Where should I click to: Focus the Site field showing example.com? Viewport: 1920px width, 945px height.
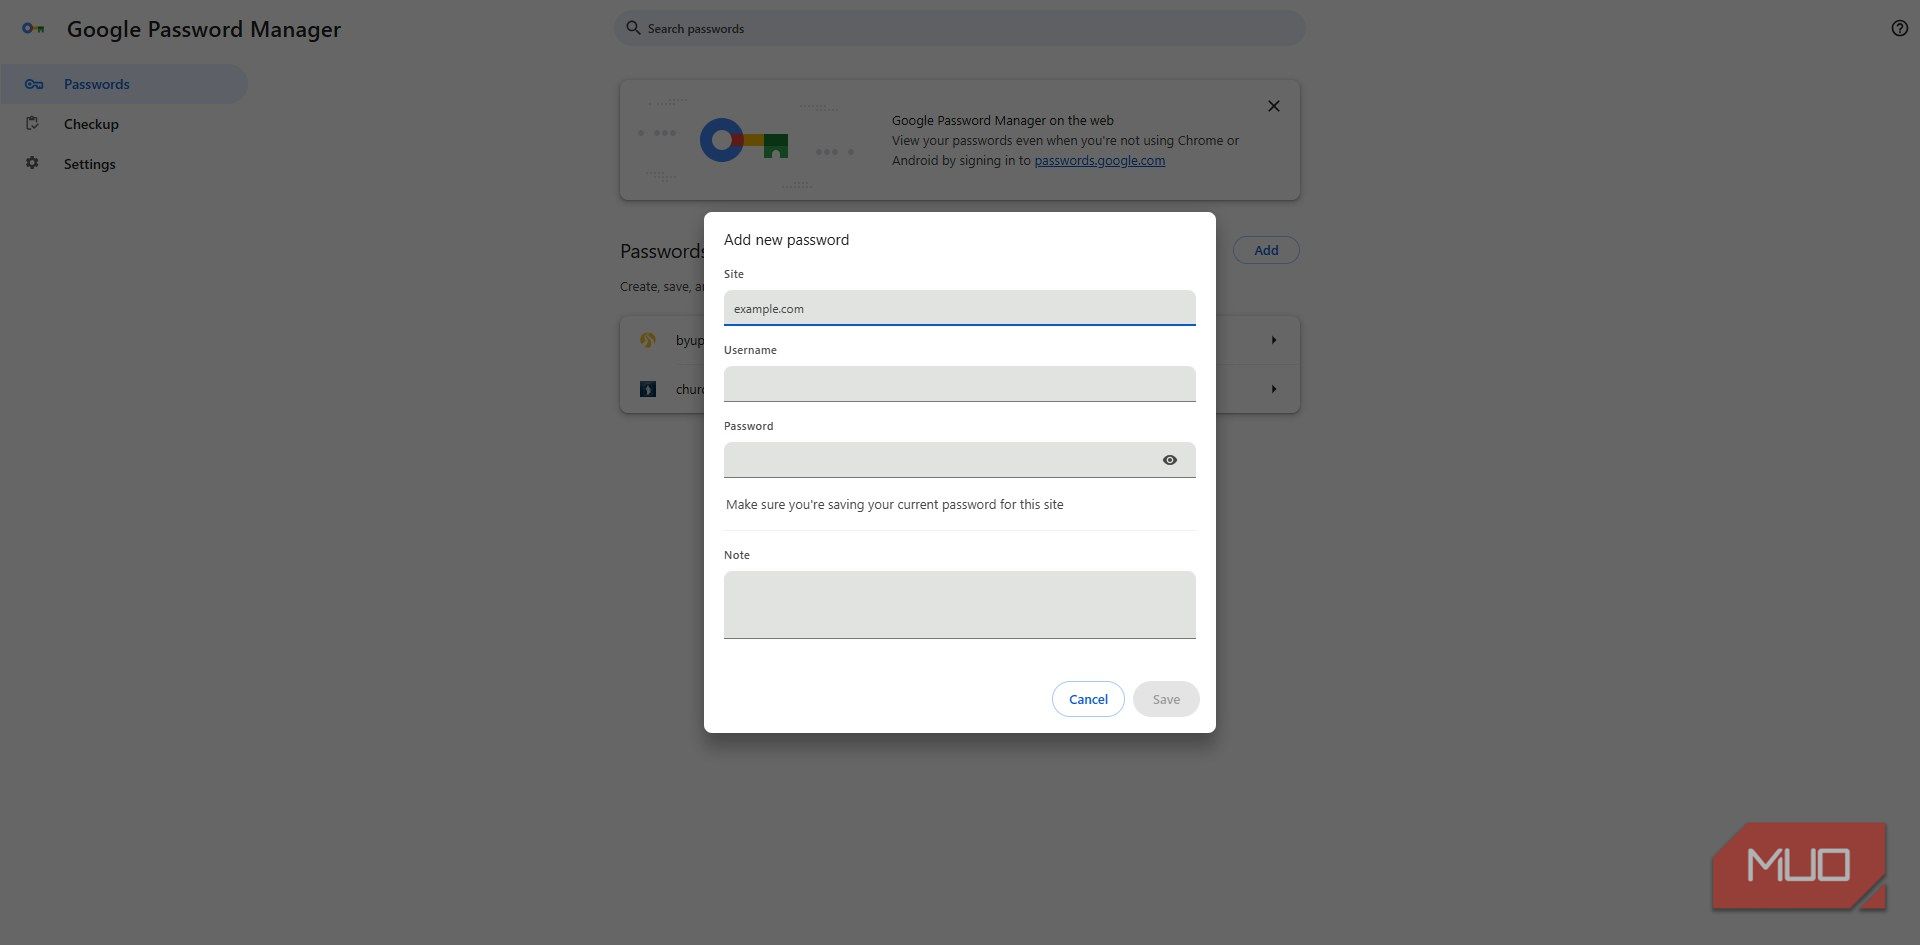(960, 308)
